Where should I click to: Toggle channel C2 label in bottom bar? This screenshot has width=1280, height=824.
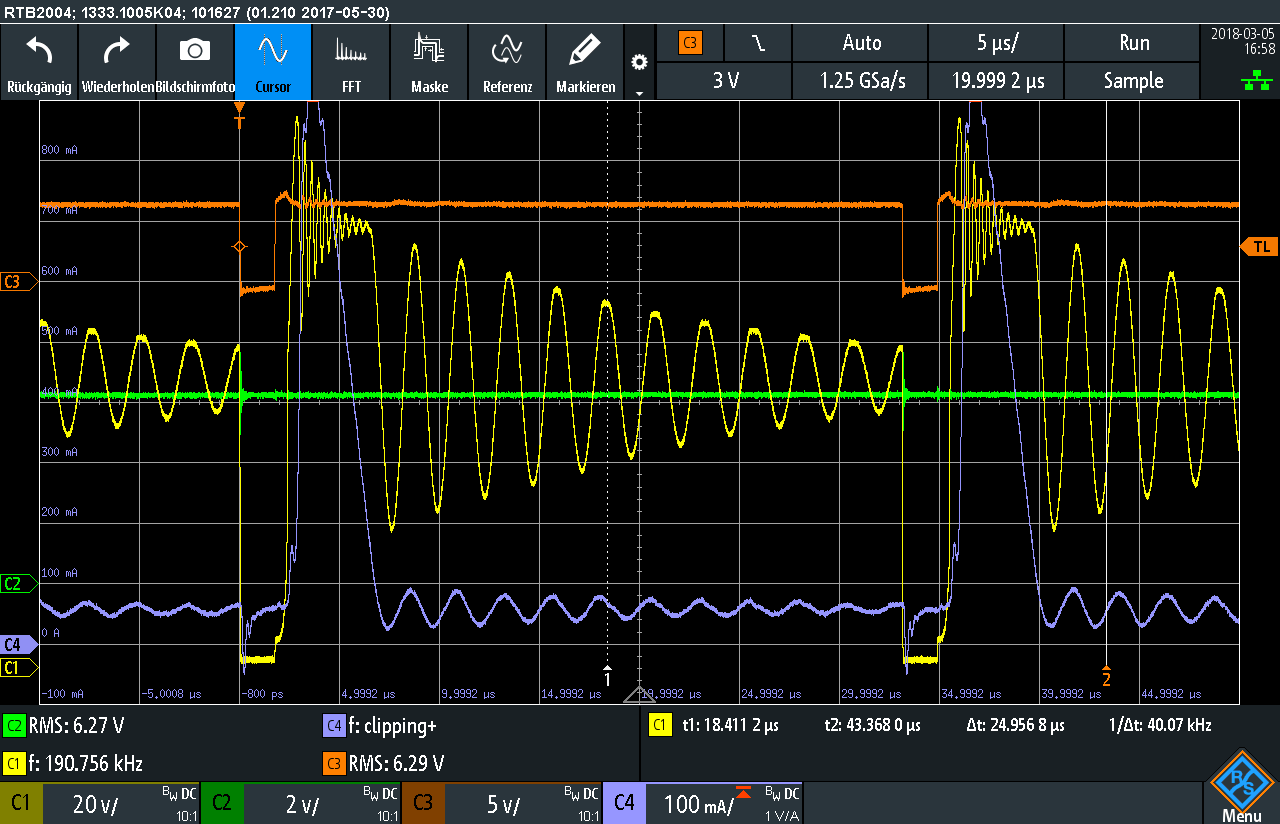(221, 802)
